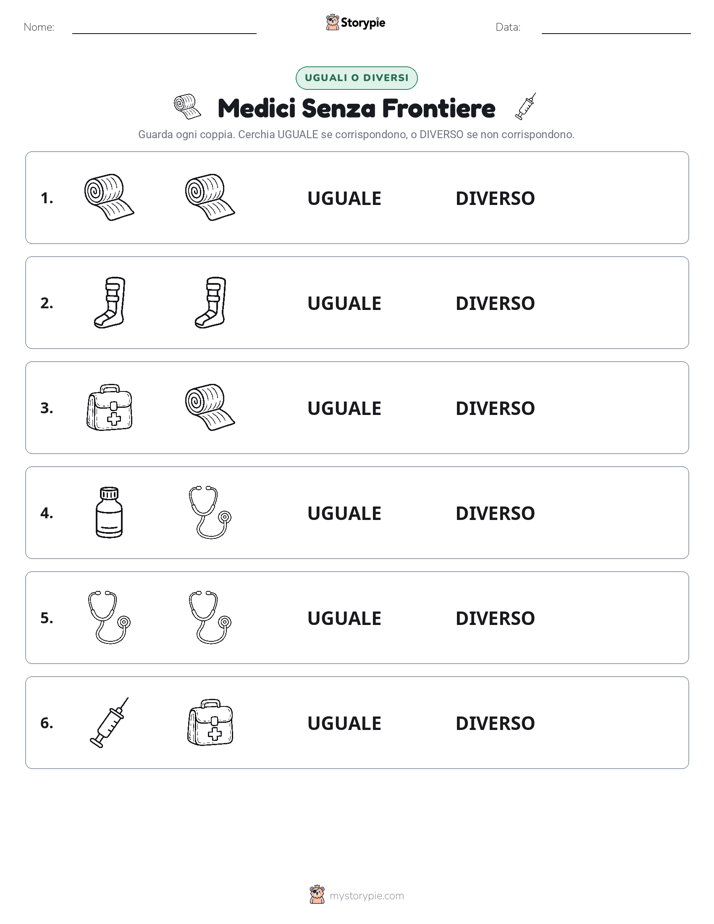Image resolution: width=714 pixels, height=924 pixels.
Task: Click the second leg cast in row 2
Action: point(210,302)
